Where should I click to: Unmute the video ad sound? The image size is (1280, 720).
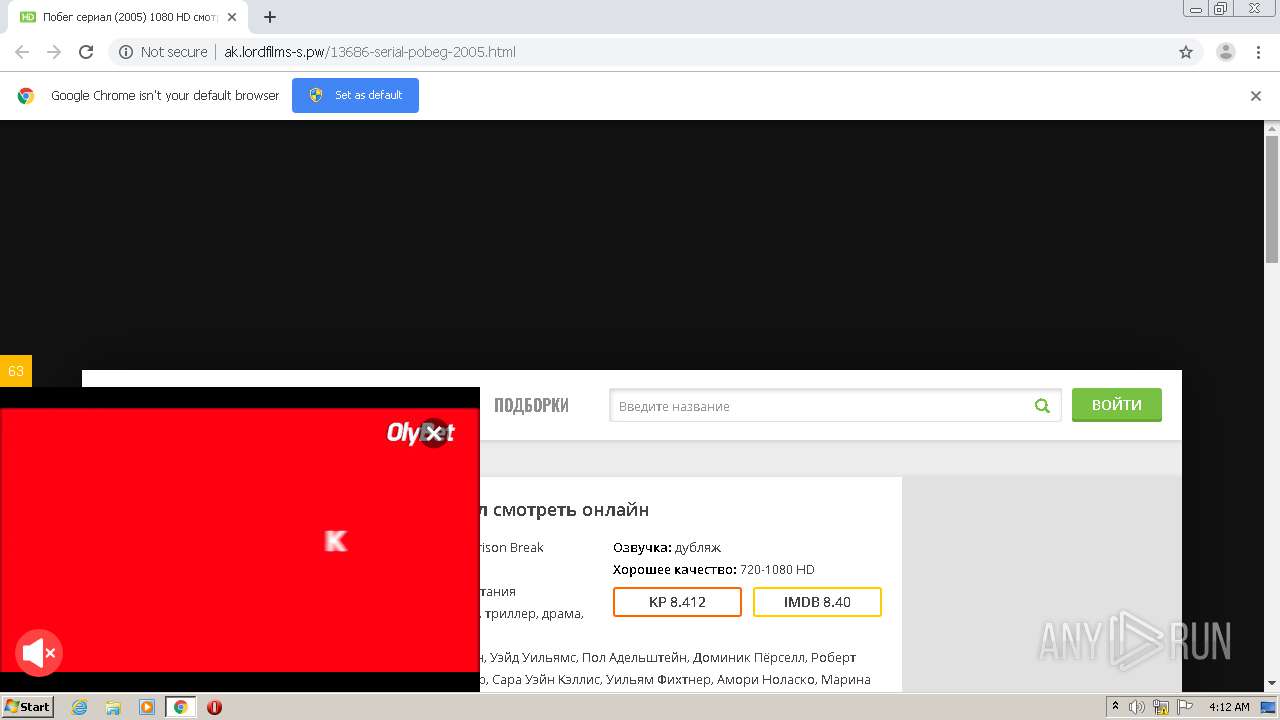pos(39,654)
